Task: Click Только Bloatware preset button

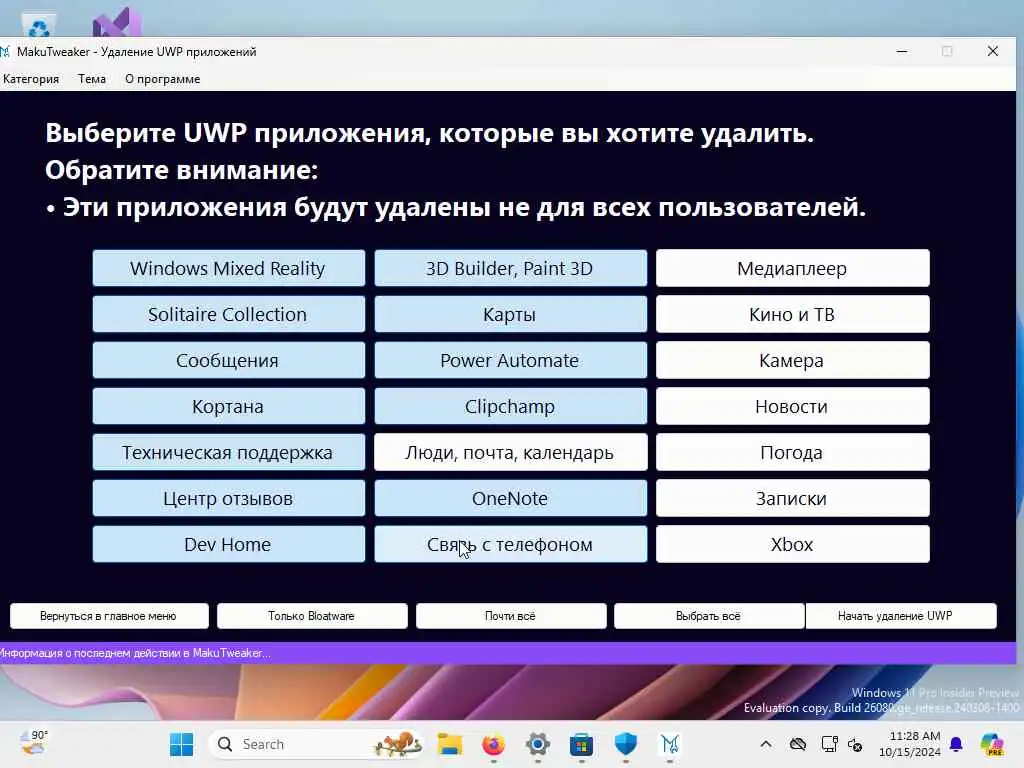Action: point(312,616)
